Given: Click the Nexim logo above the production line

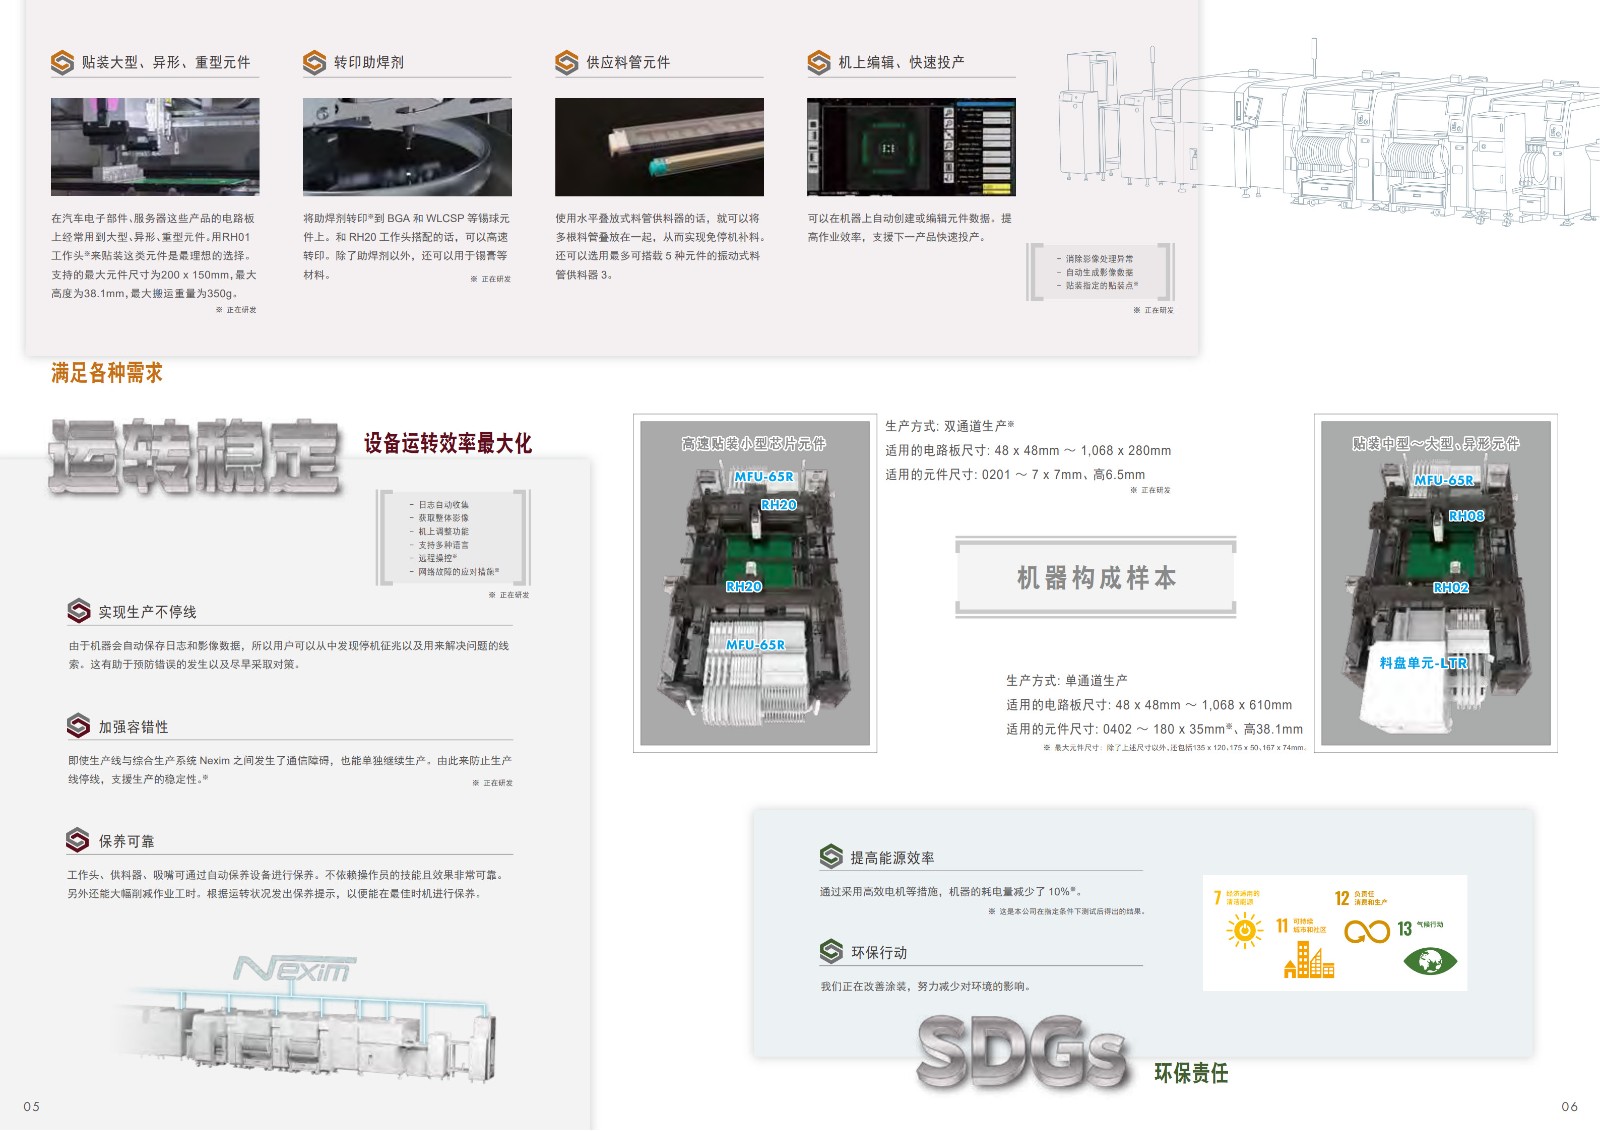Looking at the screenshot, I should point(295,969).
